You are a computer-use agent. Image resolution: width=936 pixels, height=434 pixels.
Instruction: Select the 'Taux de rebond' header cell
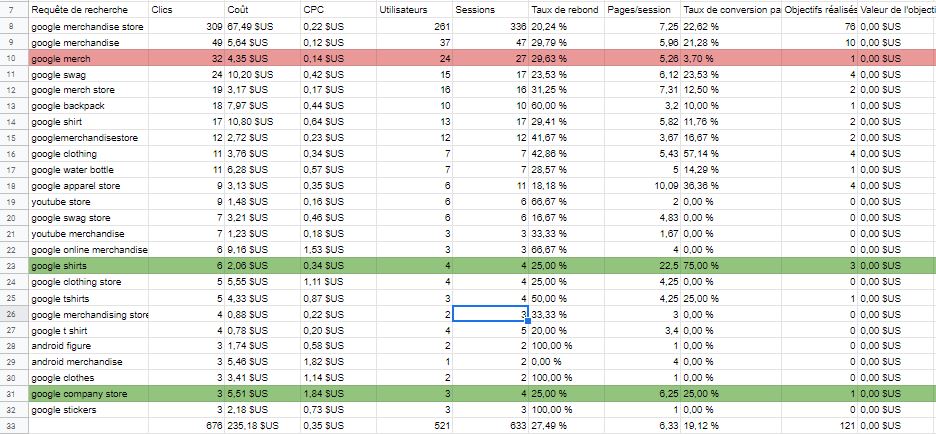pos(566,10)
